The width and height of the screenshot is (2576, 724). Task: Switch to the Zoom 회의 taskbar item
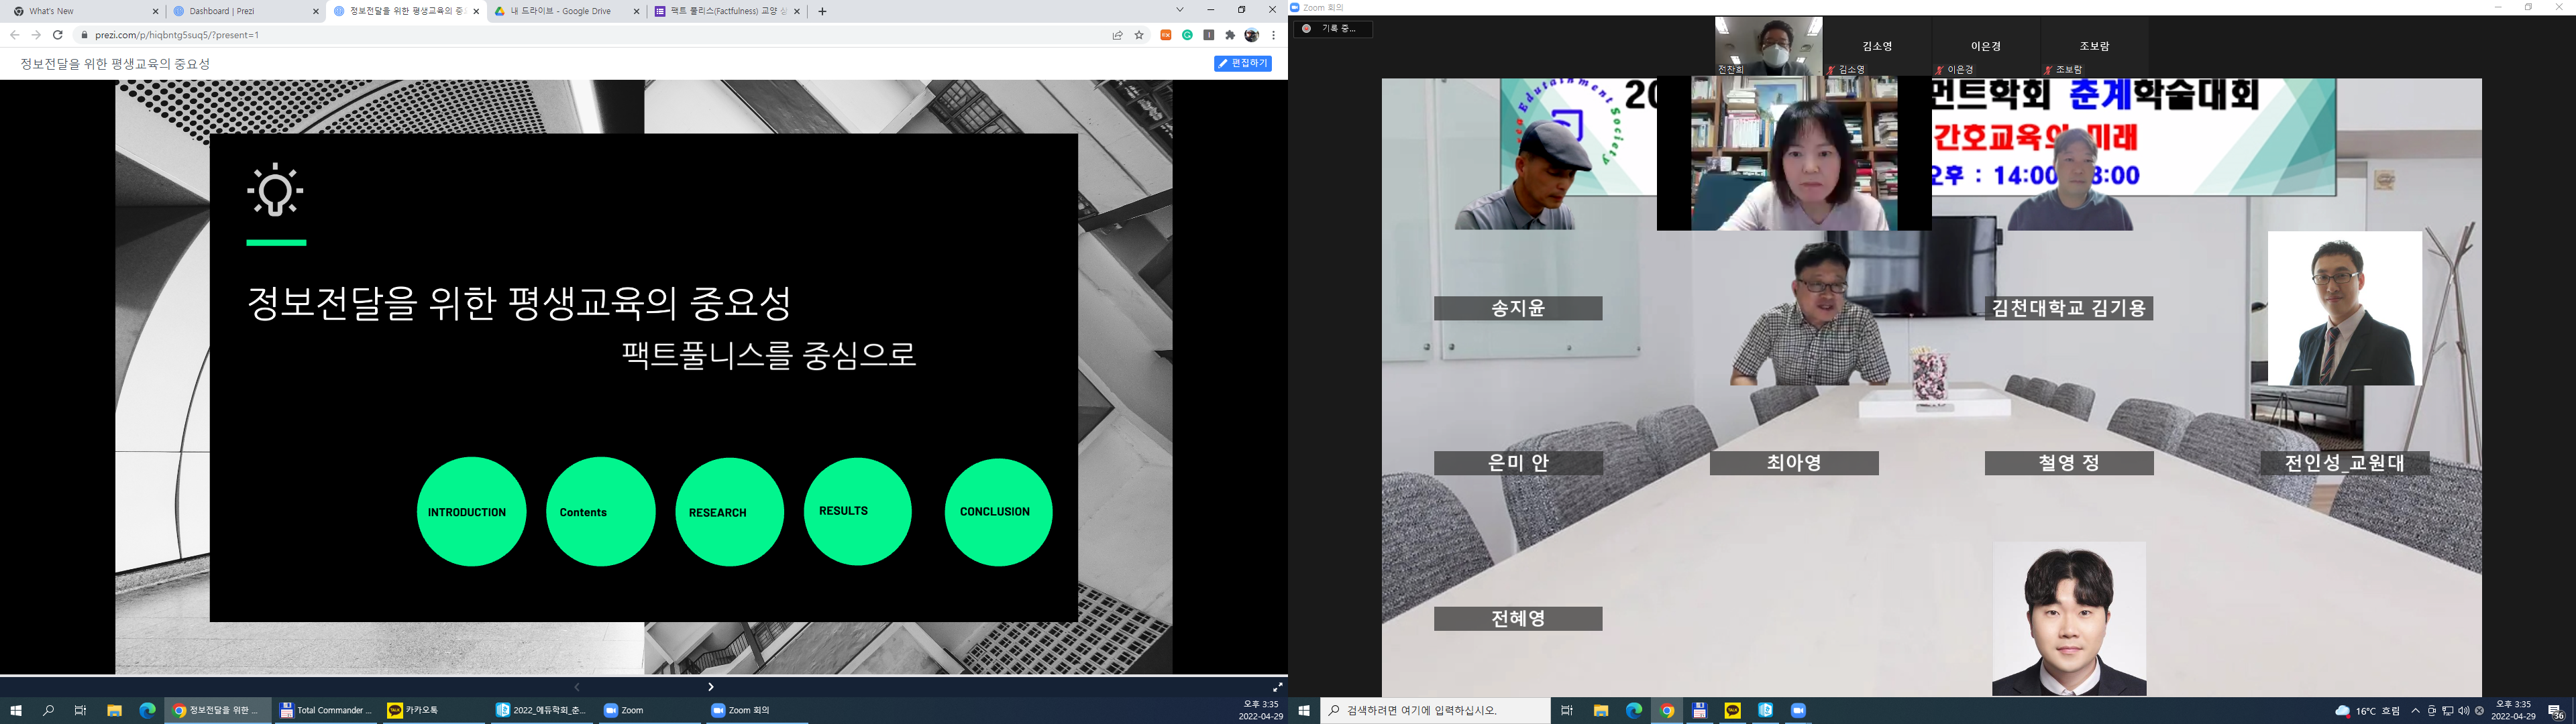tap(758, 711)
